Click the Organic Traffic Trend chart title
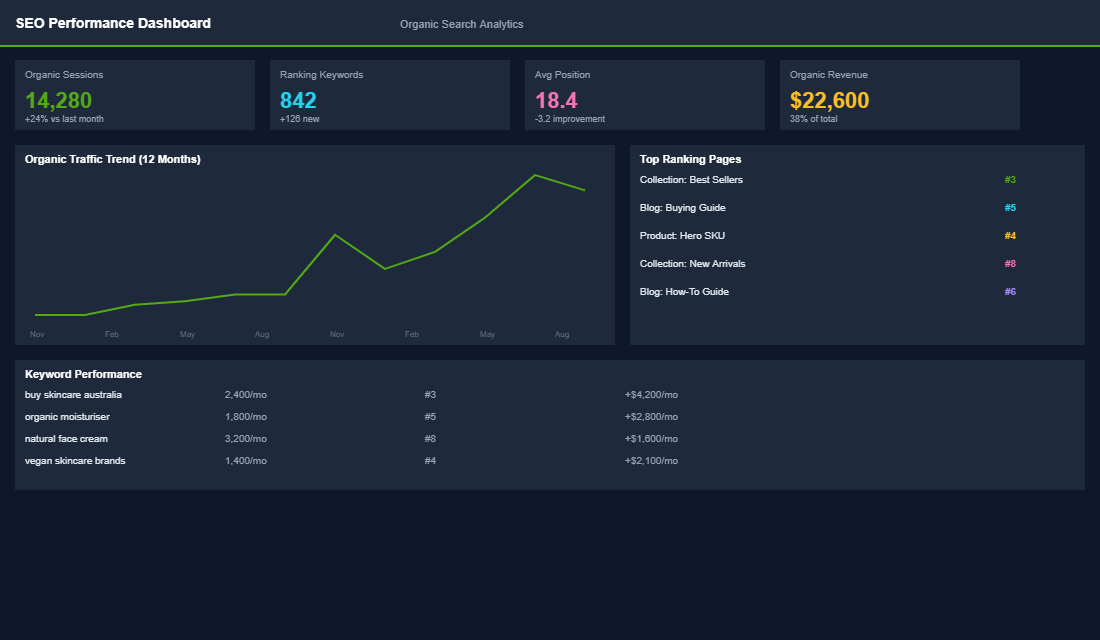This screenshot has height=640, width=1100. click(113, 158)
